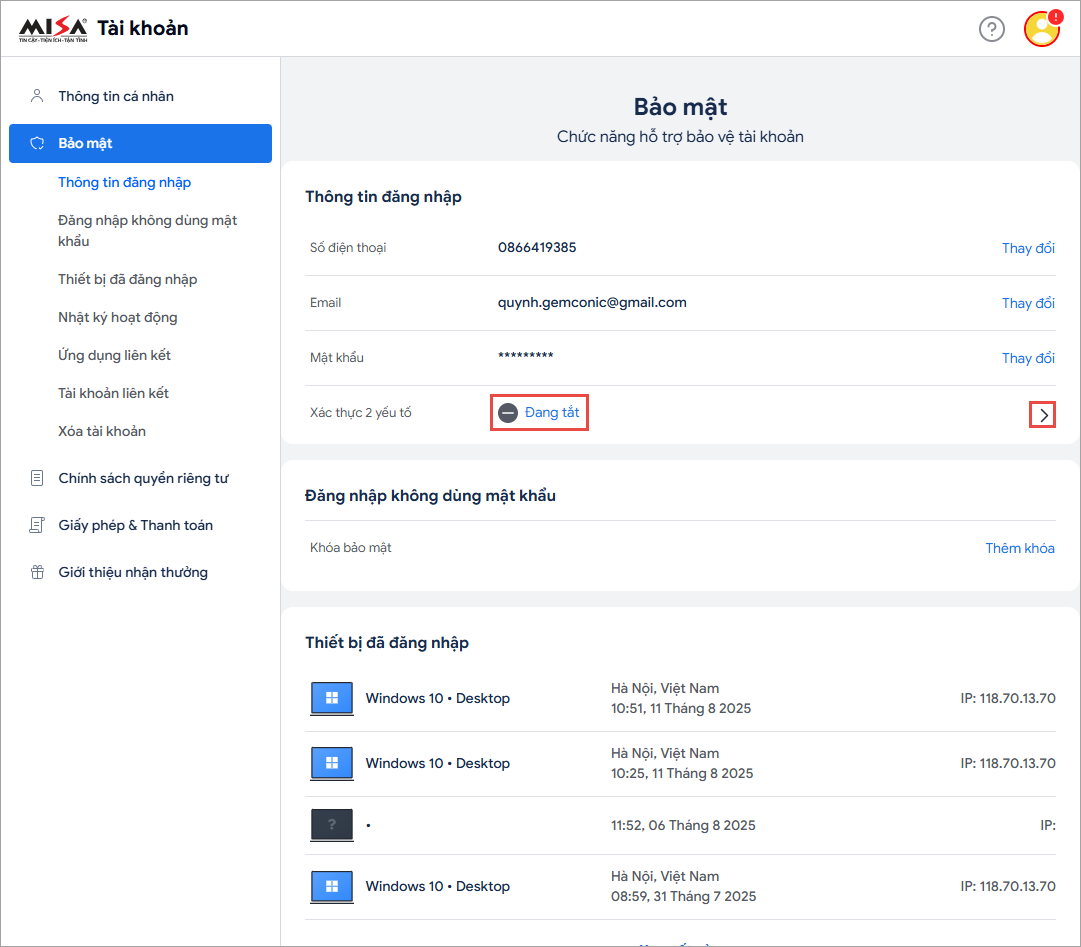
Task: Open Thiết bị đã đăng nhập sidebar item
Action: pos(127,279)
